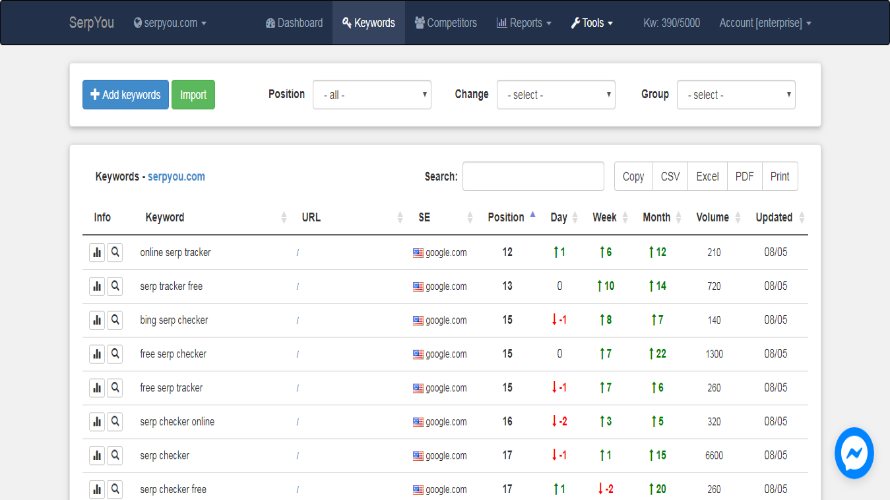The height and width of the screenshot is (500, 890).
Task: Click the keyword Search input field
Action: (x=532, y=176)
